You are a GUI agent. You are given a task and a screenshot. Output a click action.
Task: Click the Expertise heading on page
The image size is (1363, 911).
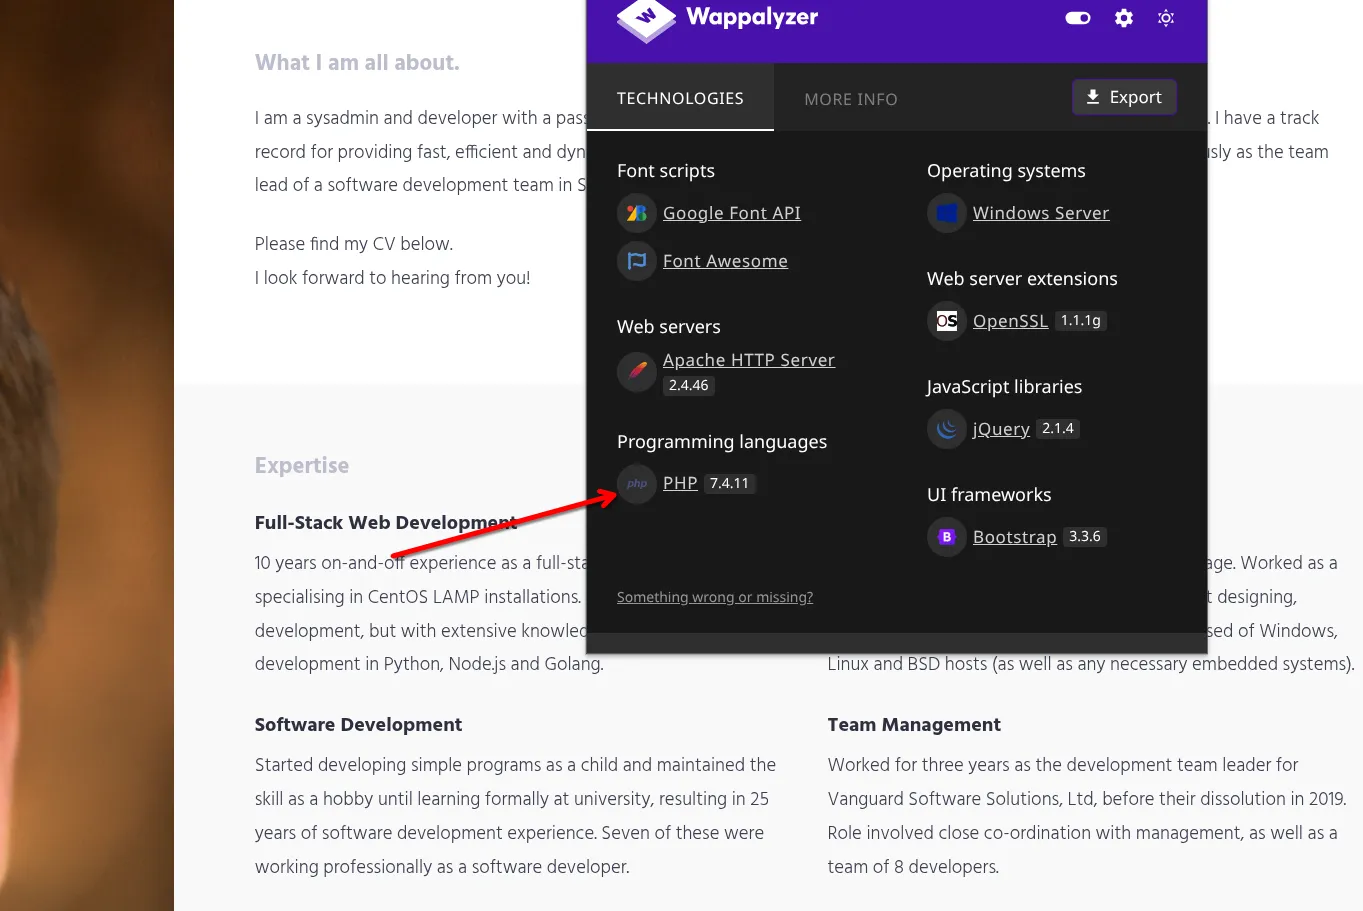coord(302,466)
